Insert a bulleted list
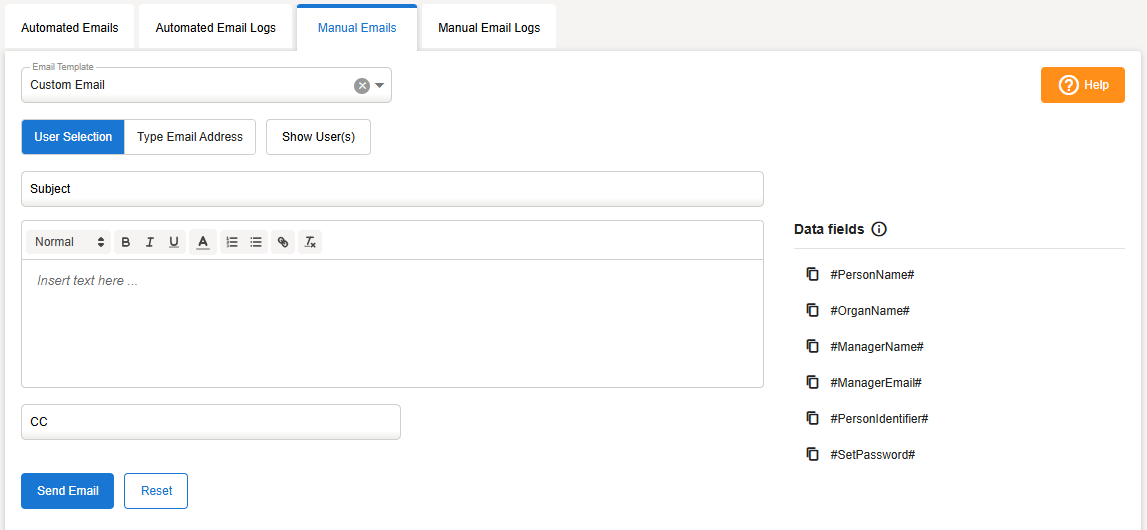 (256, 242)
